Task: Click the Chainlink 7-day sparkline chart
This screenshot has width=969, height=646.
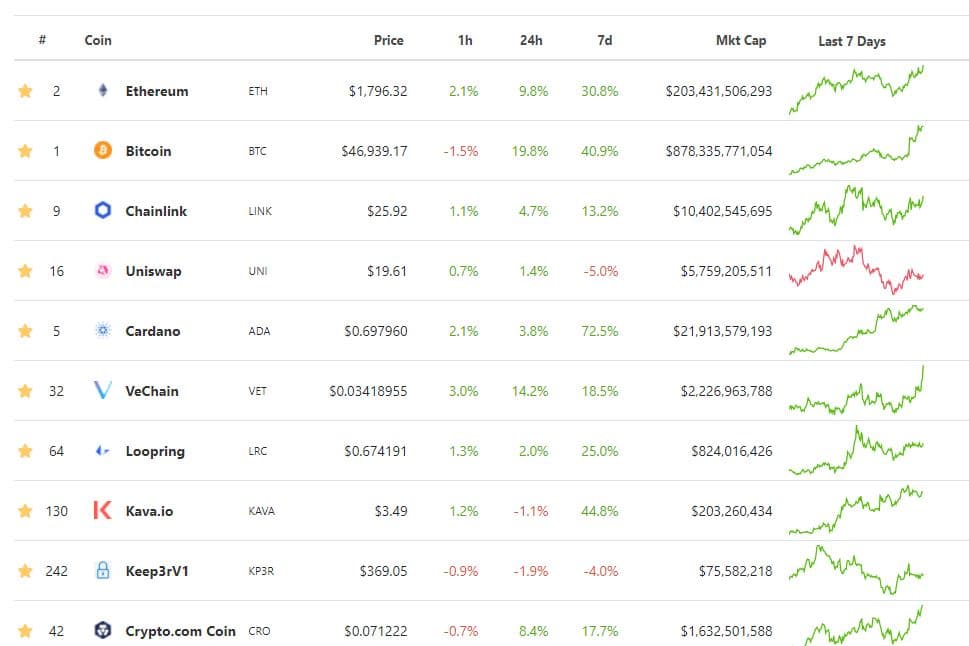Action: (x=856, y=210)
